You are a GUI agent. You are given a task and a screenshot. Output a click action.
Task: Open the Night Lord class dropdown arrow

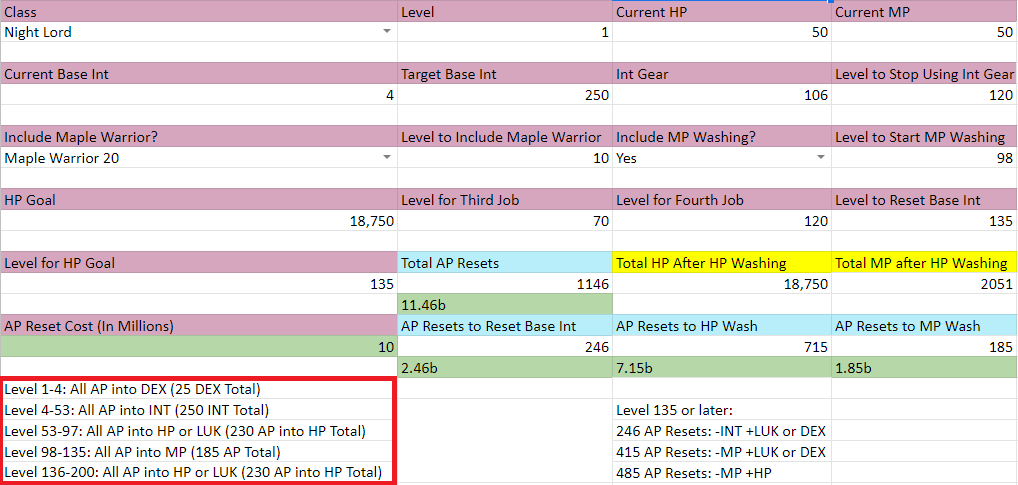coord(387,33)
